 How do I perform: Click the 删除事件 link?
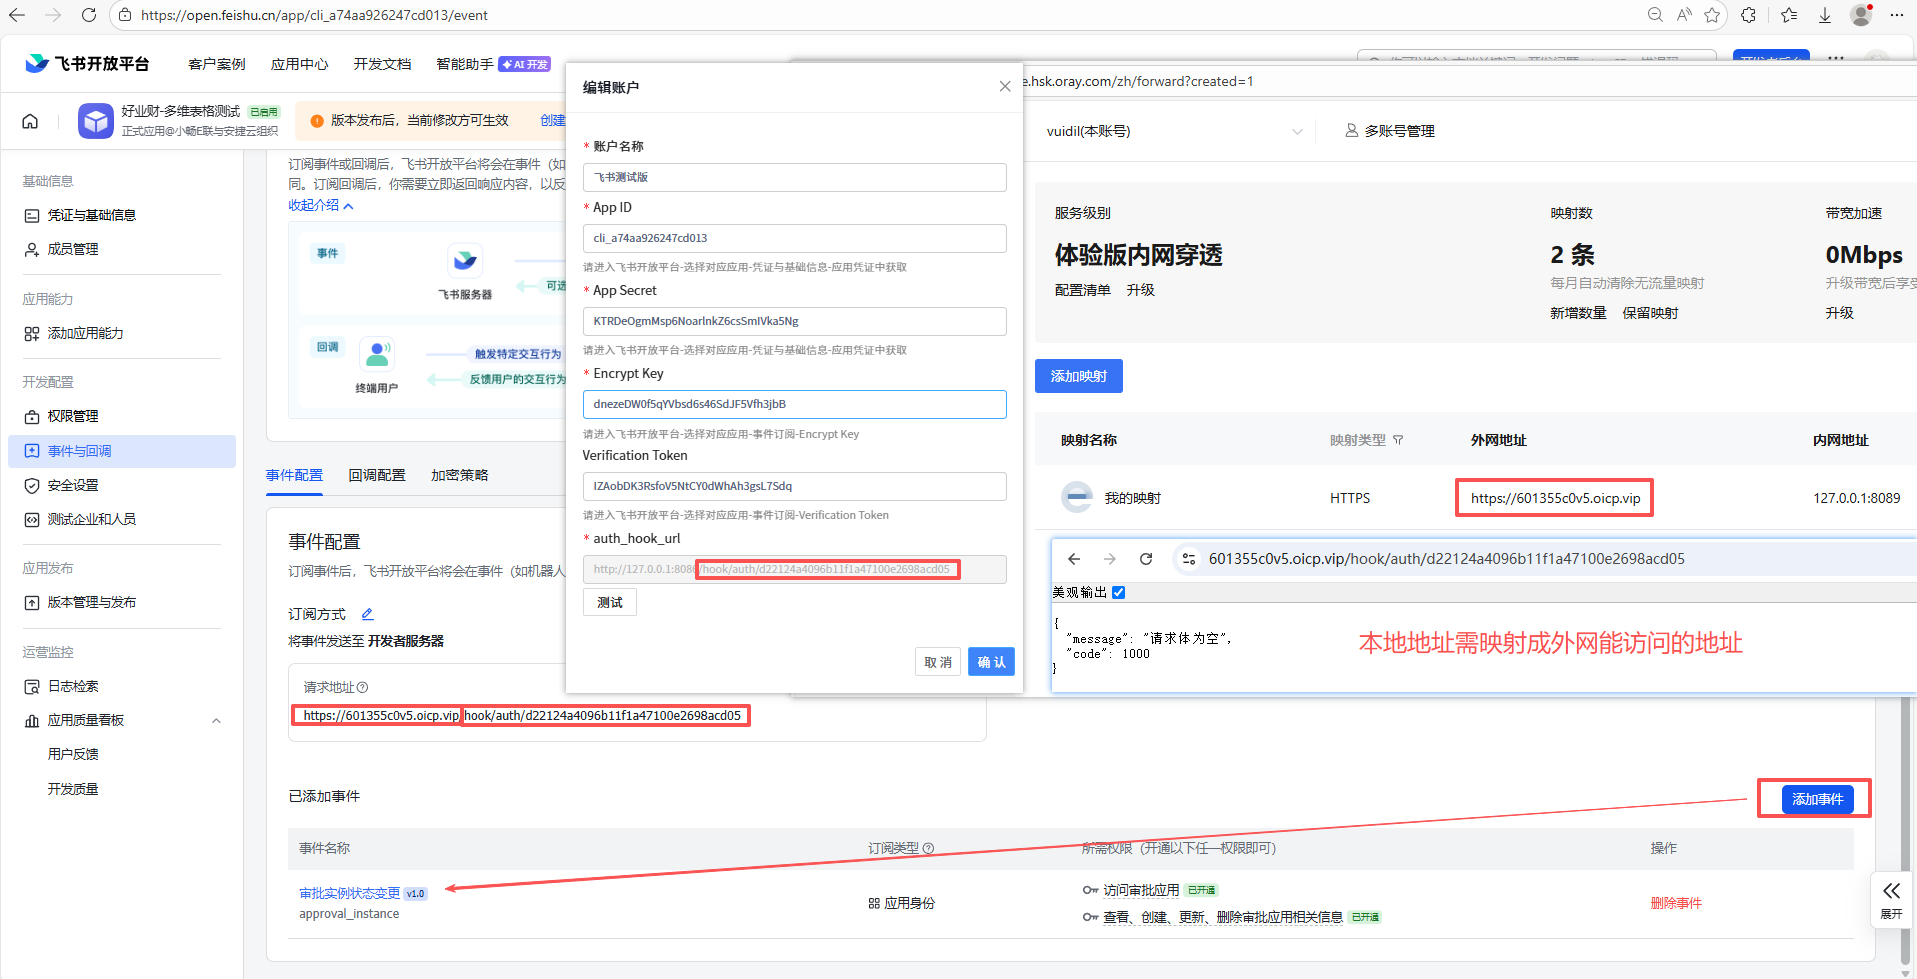click(x=1675, y=903)
